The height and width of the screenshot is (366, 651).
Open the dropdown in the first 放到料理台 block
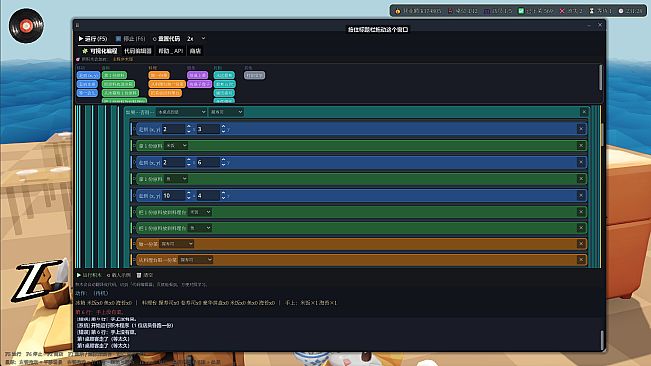(200, 212)
